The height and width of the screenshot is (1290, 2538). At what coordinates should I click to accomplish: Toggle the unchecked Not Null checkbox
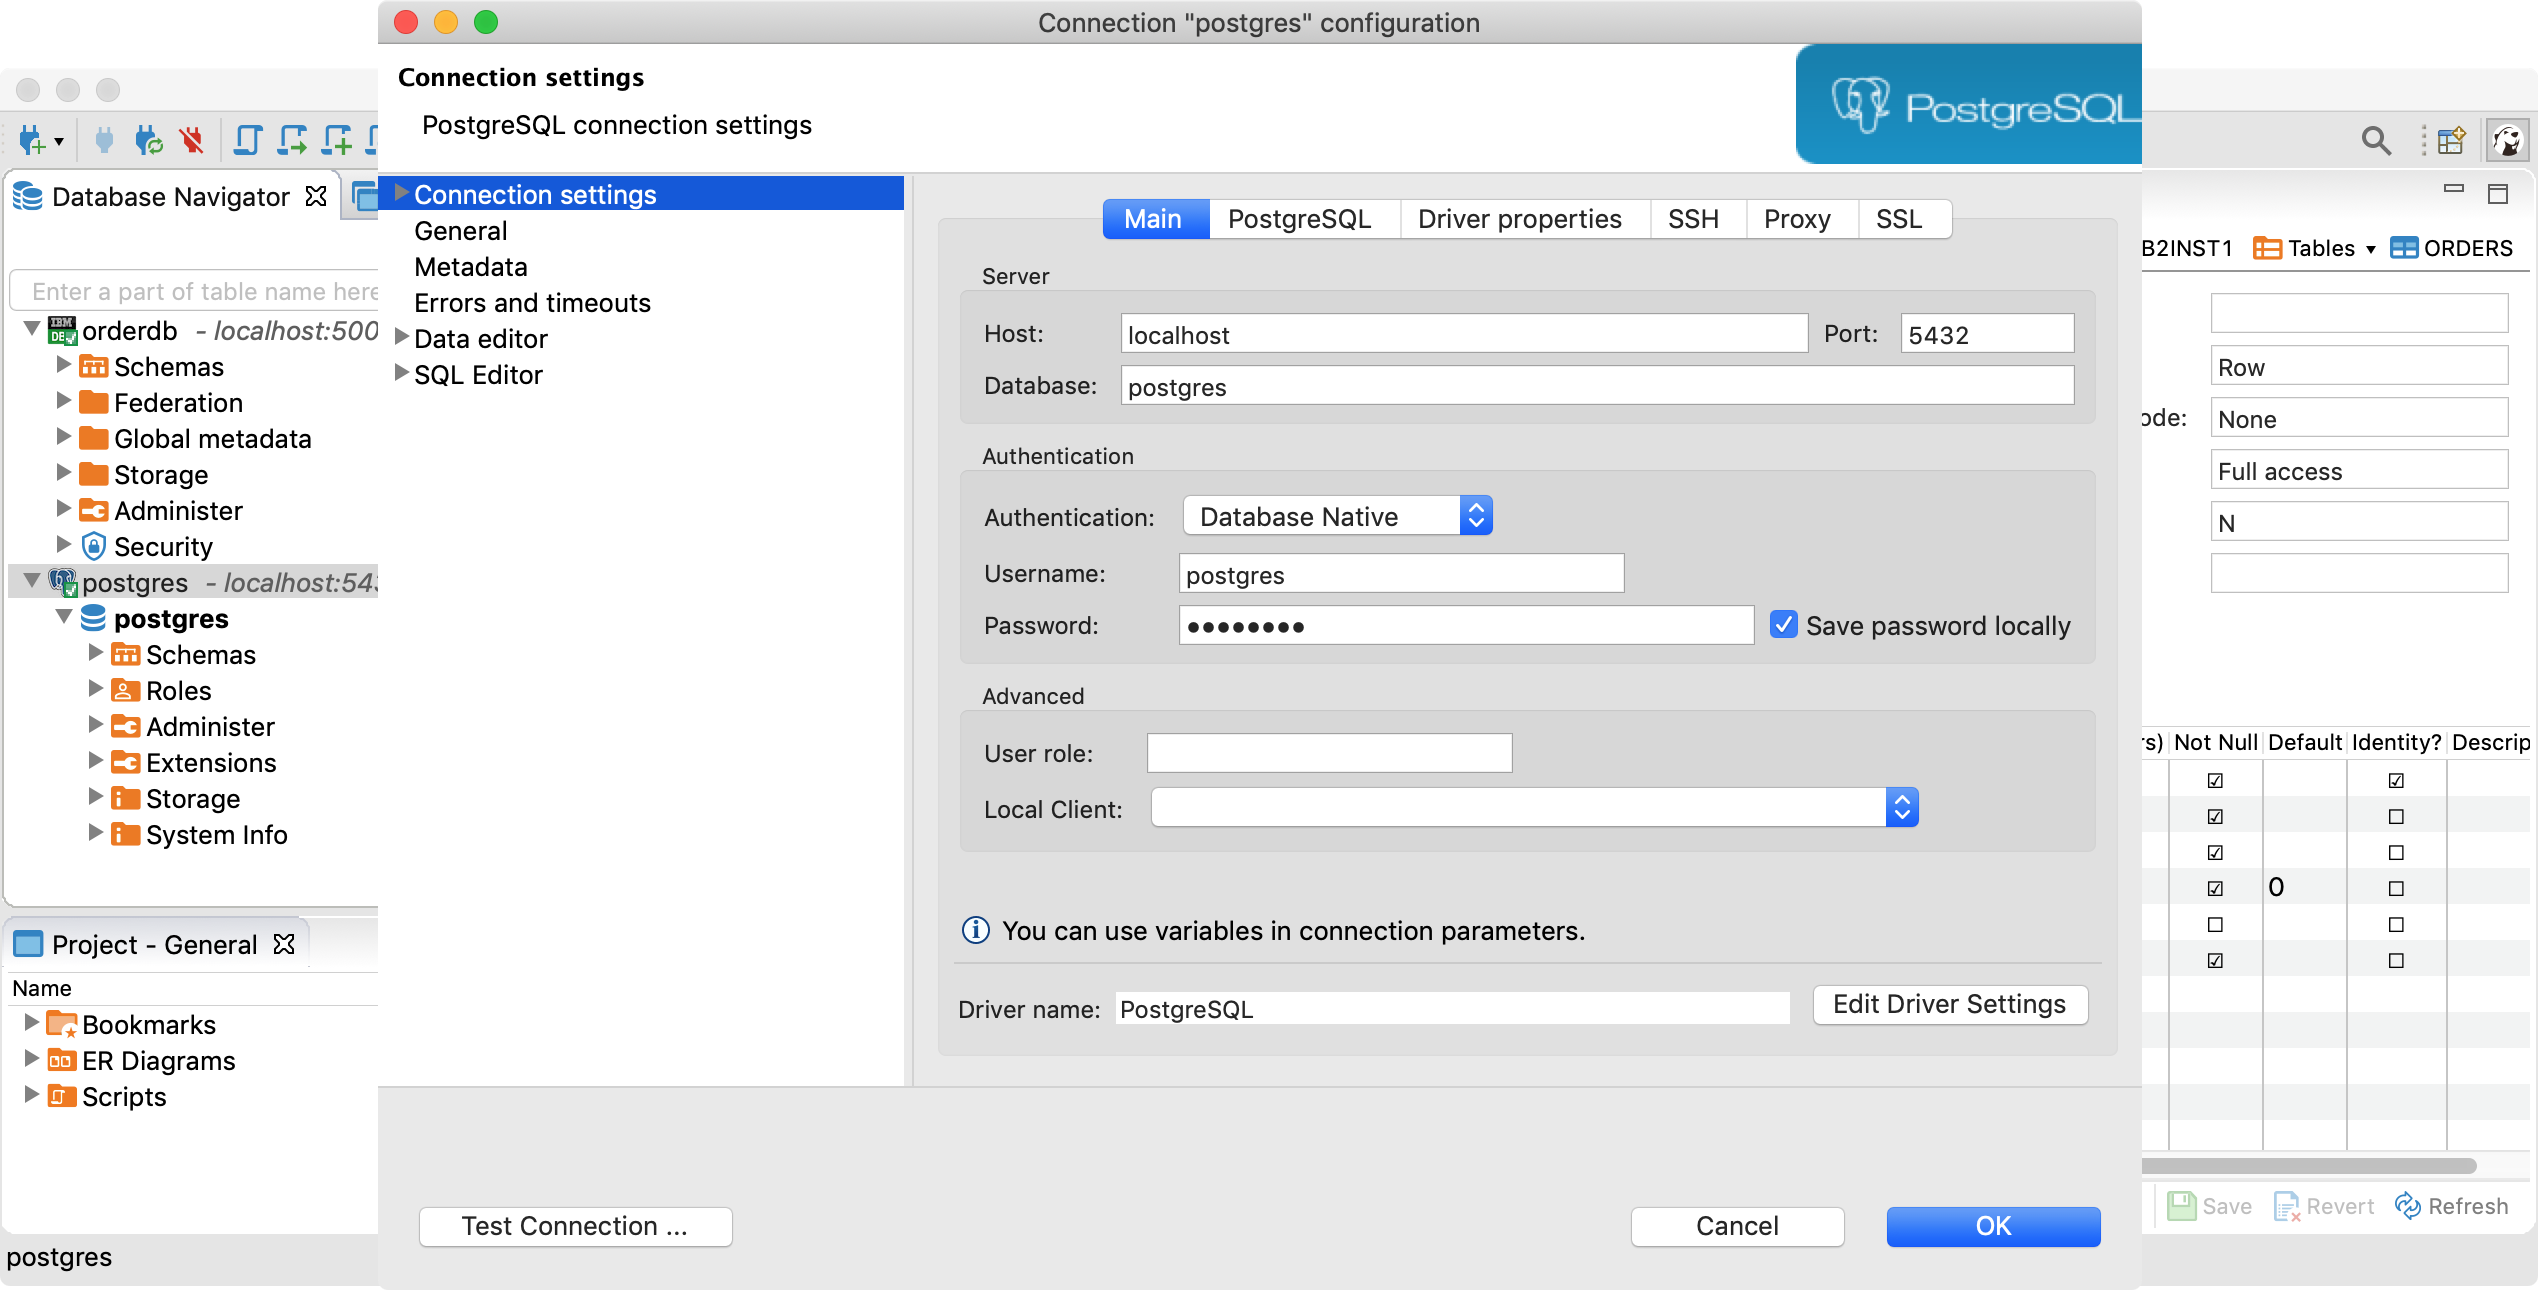click(2215, 924)
